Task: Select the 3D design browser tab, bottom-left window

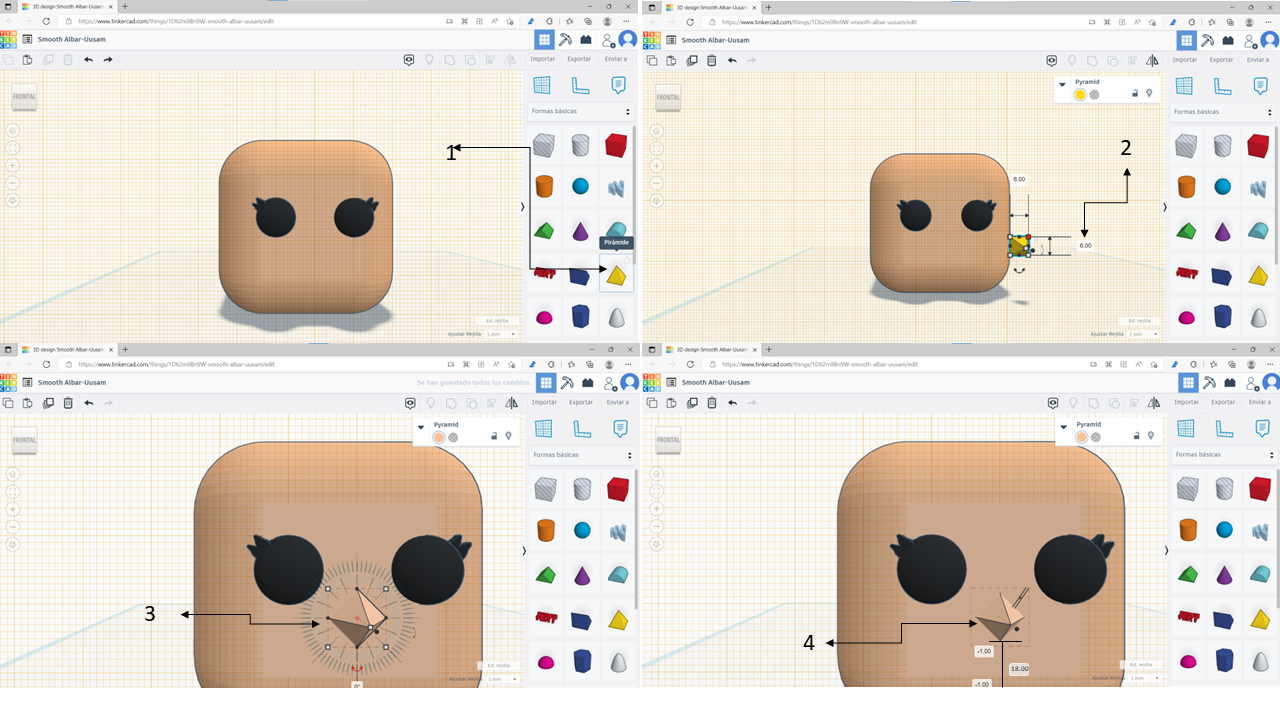Action: (x=65, y=350)
